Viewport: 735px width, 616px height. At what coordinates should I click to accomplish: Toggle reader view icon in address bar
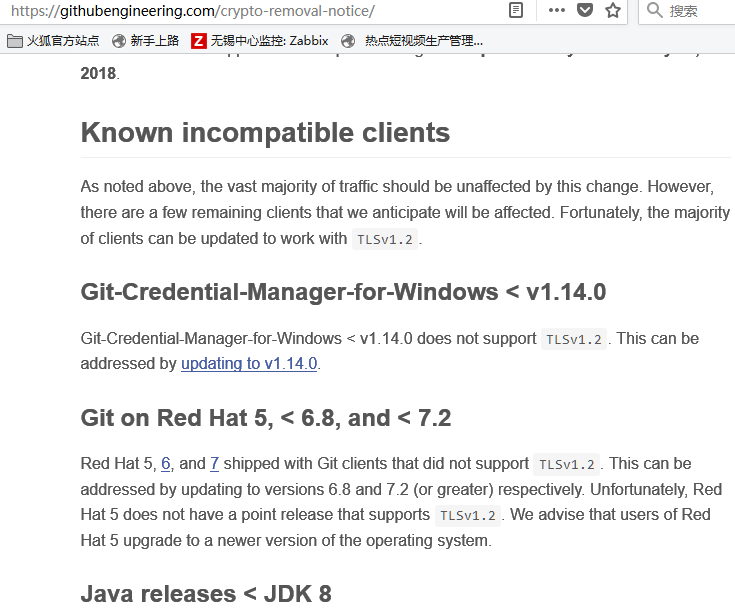coord(516,11)
